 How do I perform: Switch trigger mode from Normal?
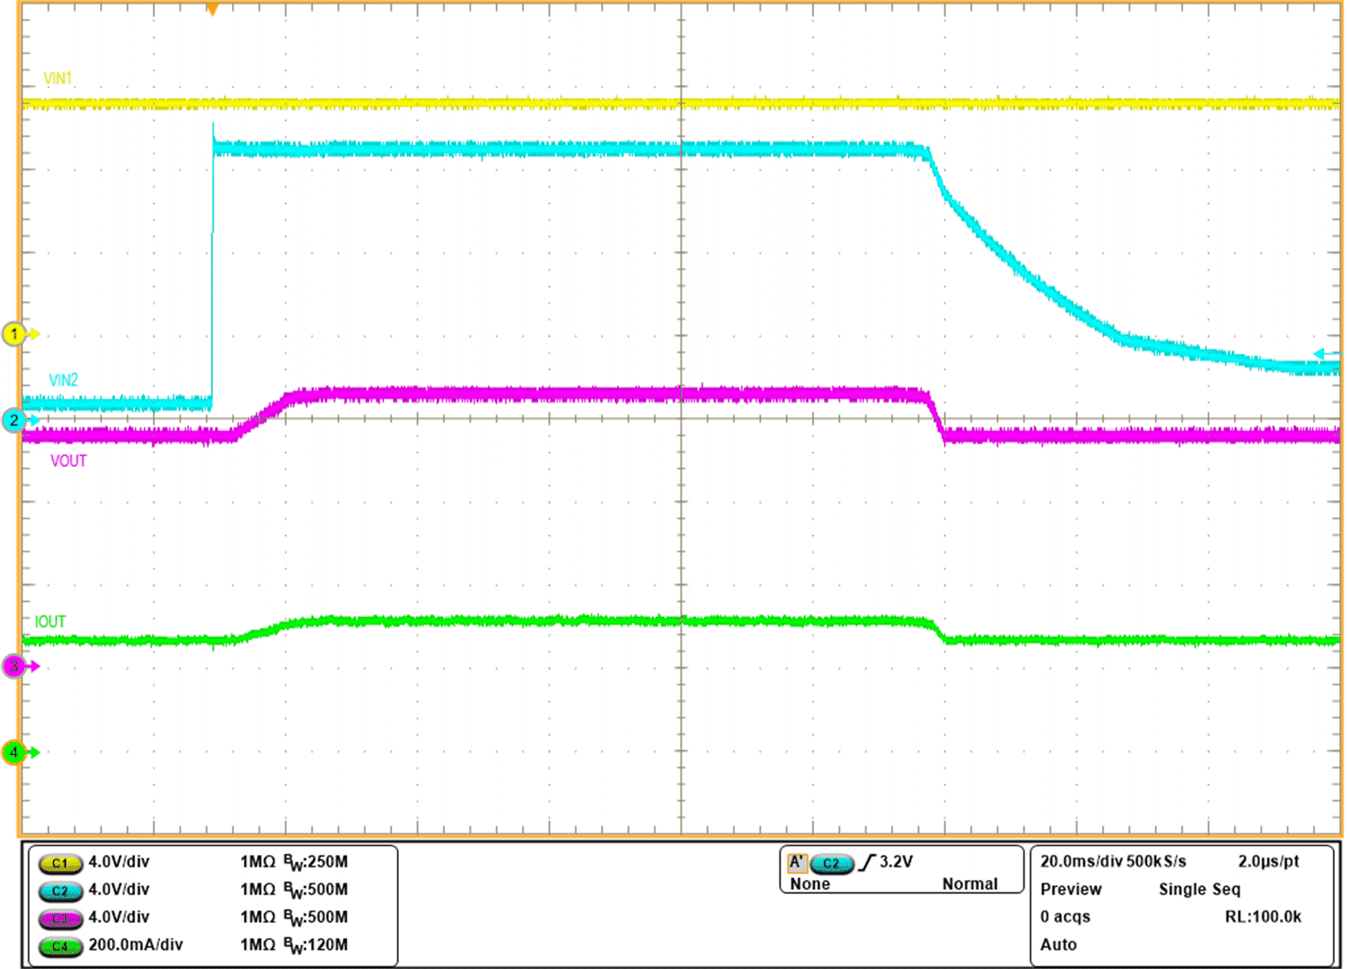(972, 884)
